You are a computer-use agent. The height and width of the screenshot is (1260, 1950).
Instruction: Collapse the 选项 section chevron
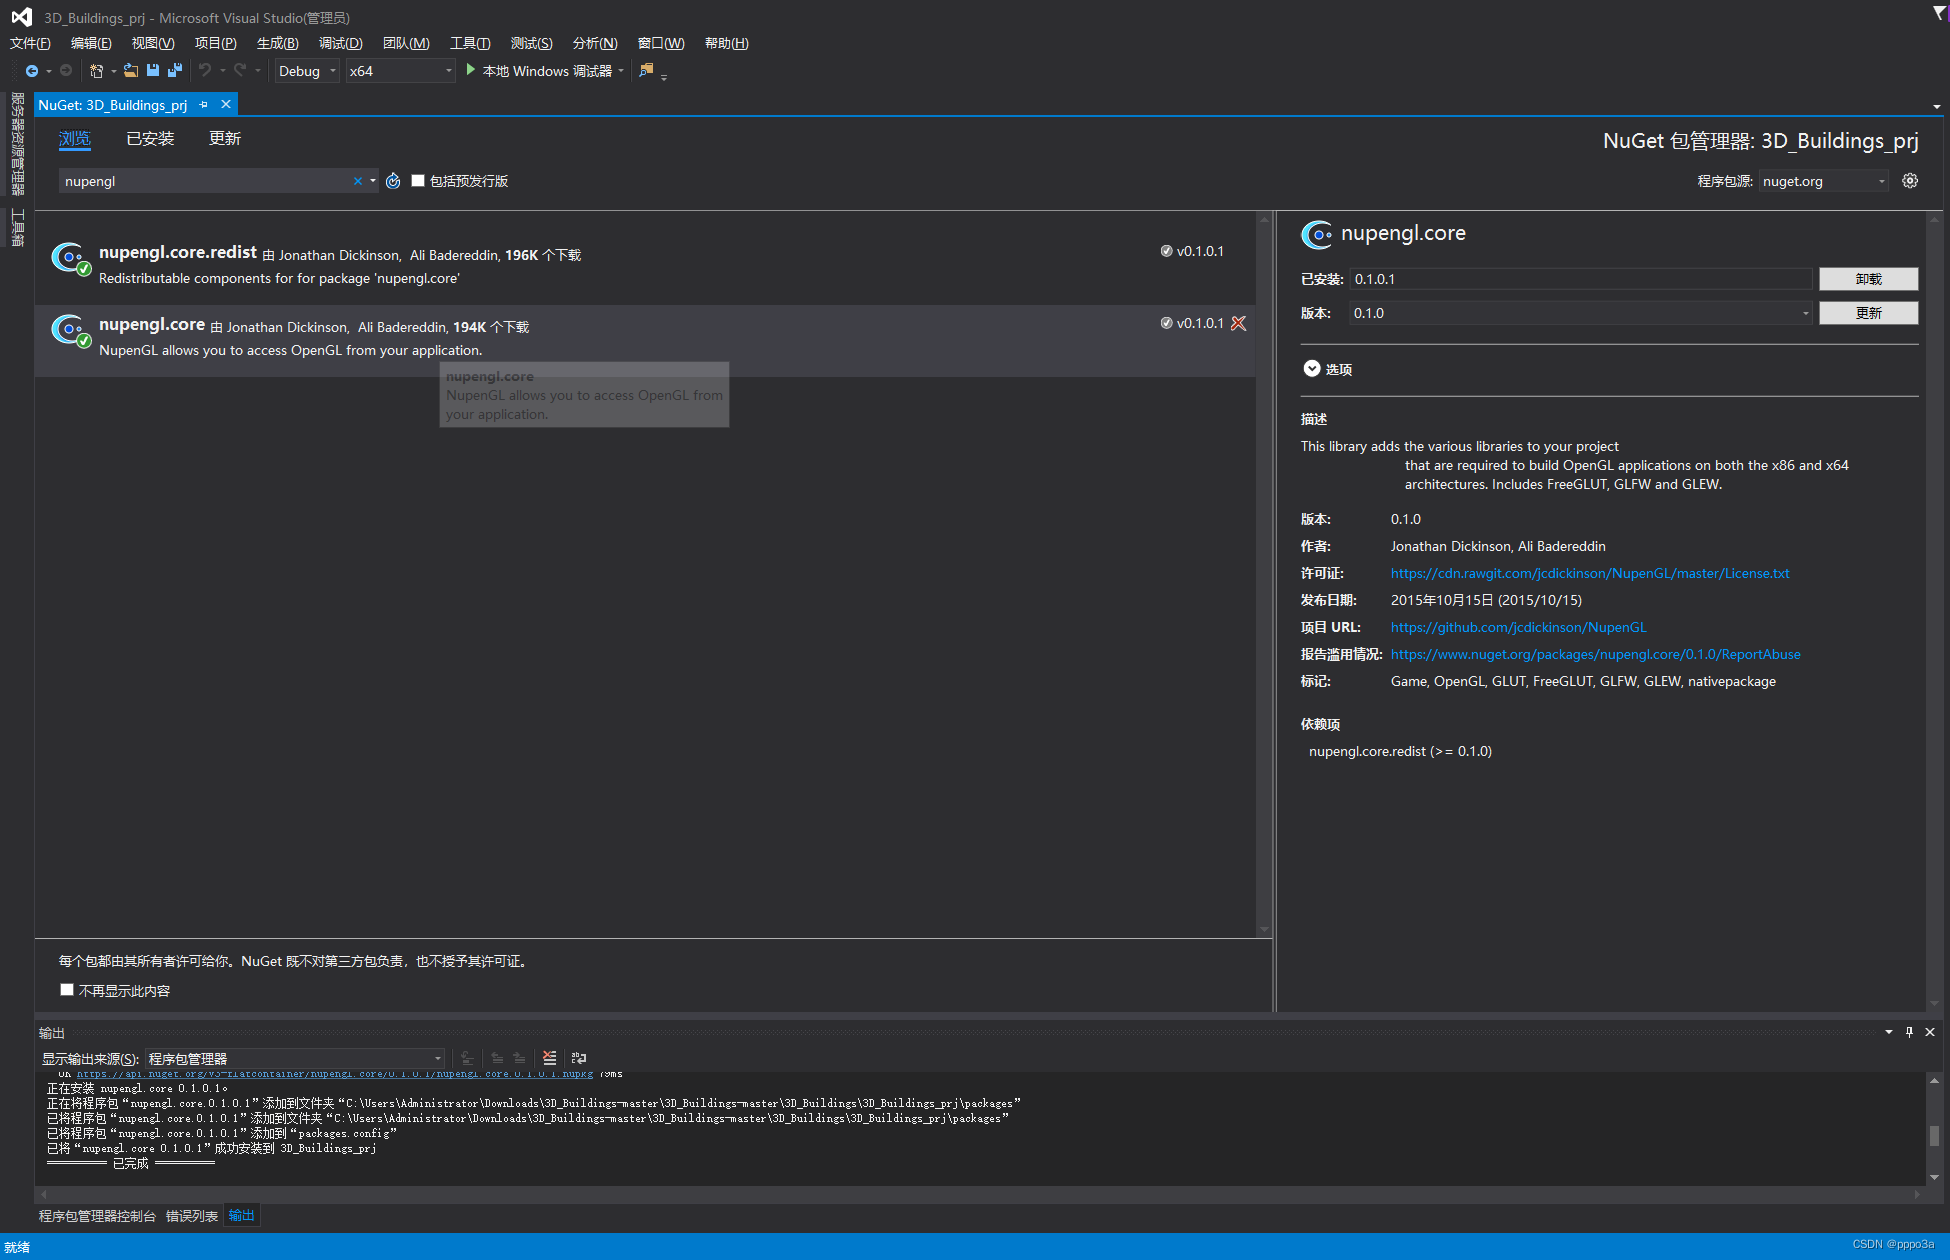coord(1312,368)
